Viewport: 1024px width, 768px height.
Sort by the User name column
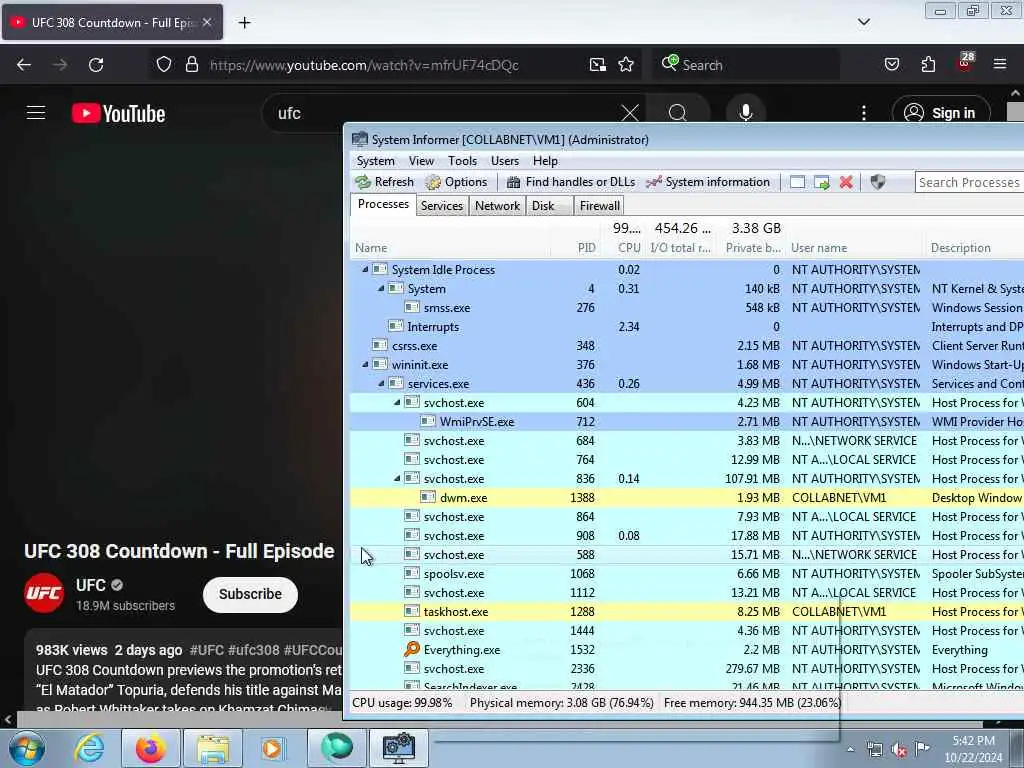pyautogui.click(x=819, y=248)
